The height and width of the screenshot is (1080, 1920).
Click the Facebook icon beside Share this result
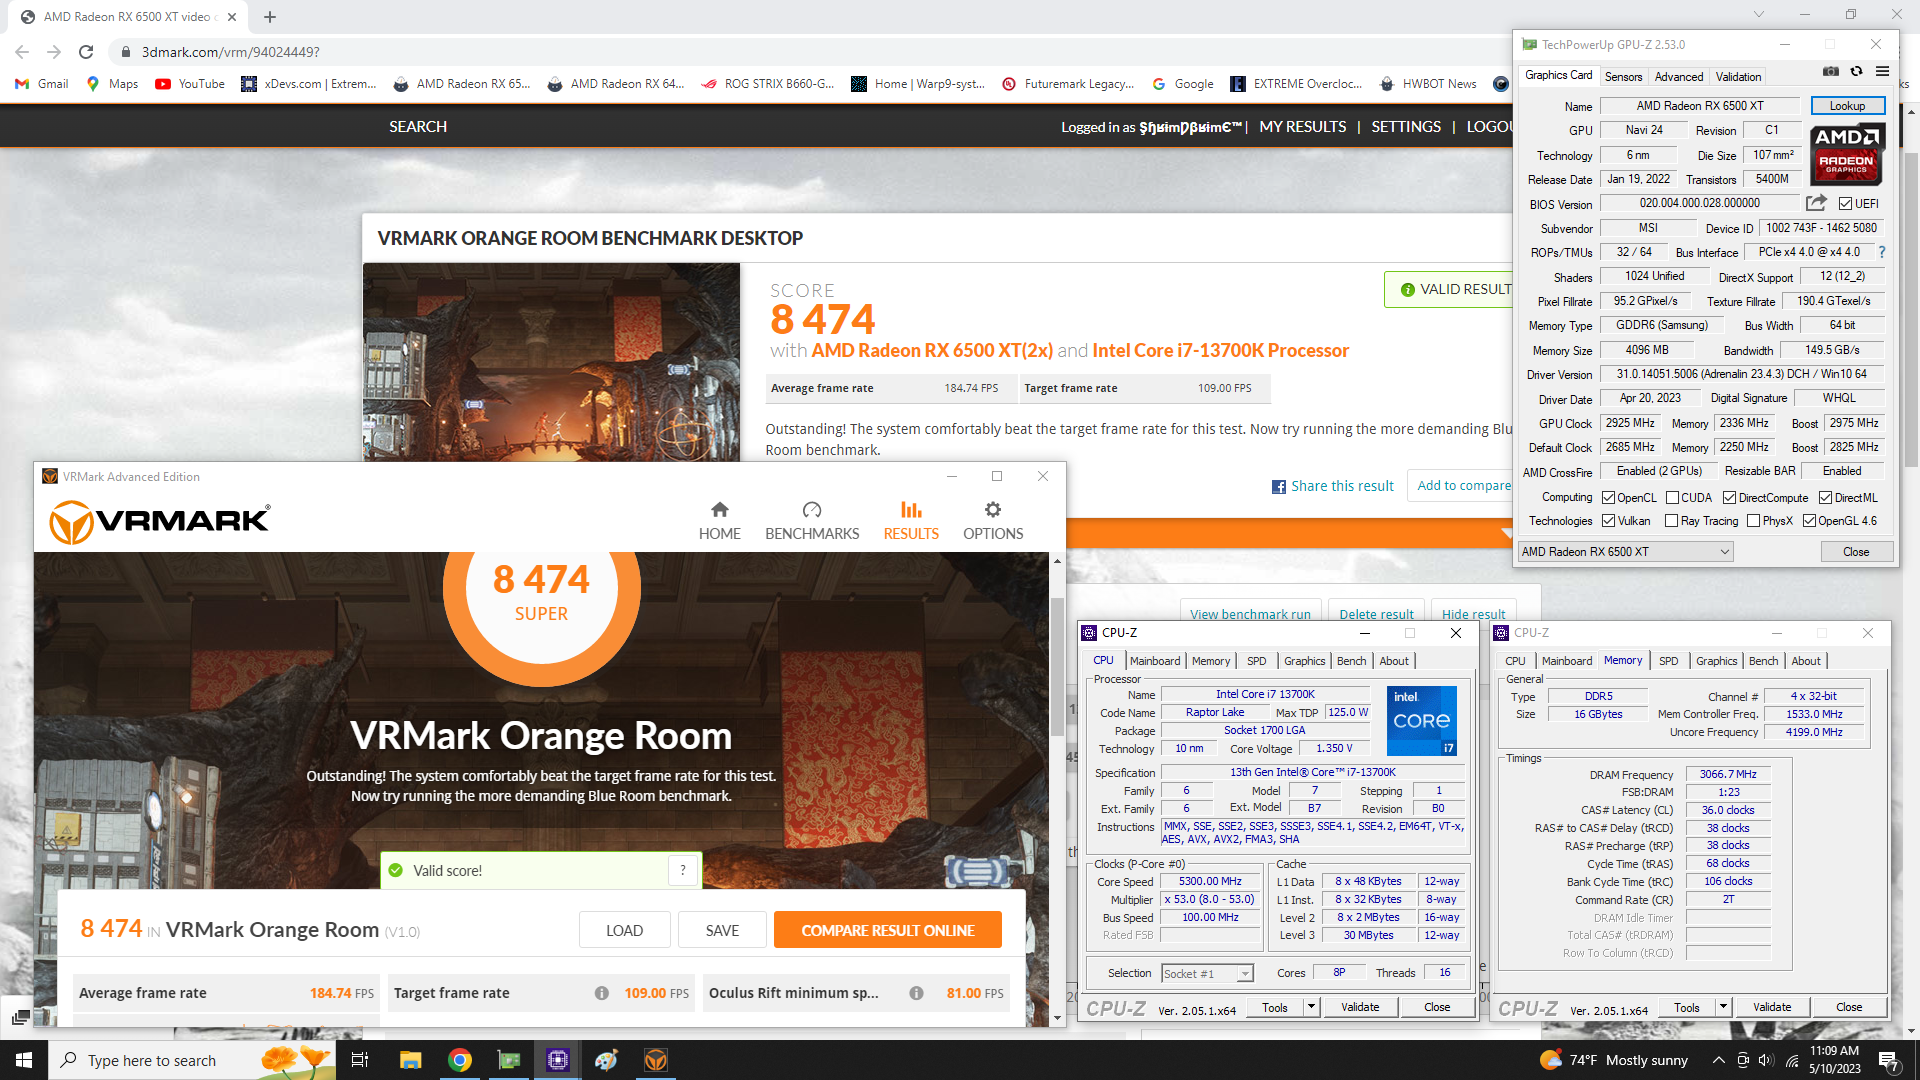(1278, 487)
